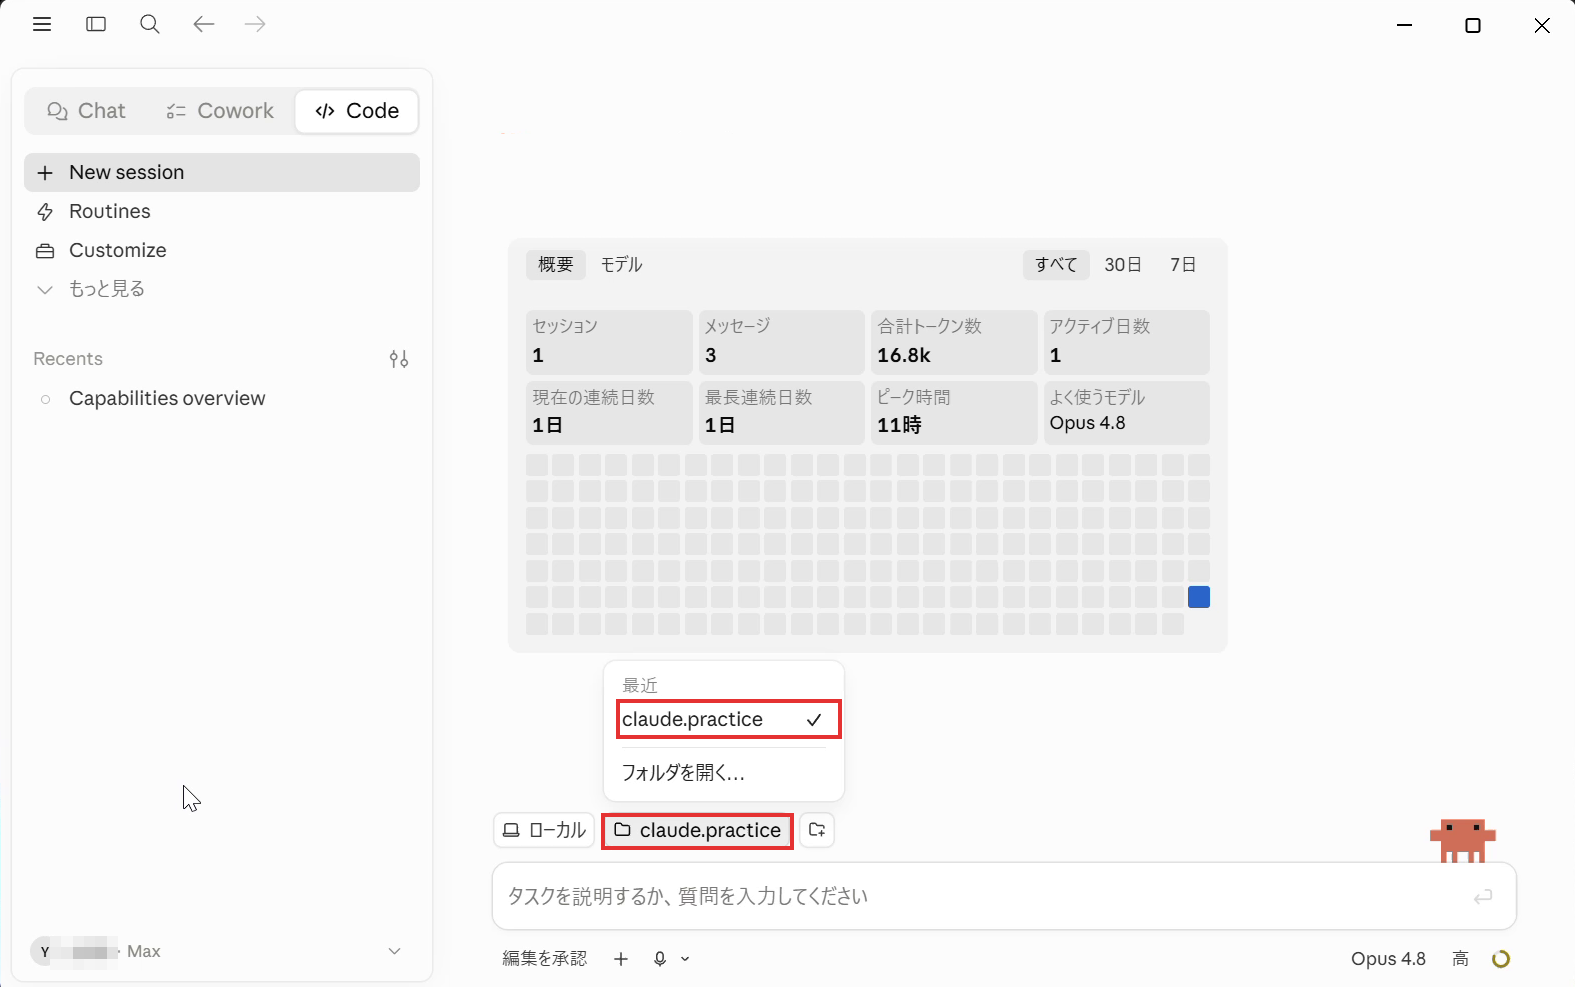The height and width of the screenshot is (987, 1575).
Task: Open search with the magnifier icon
Action: click(150, 24)
